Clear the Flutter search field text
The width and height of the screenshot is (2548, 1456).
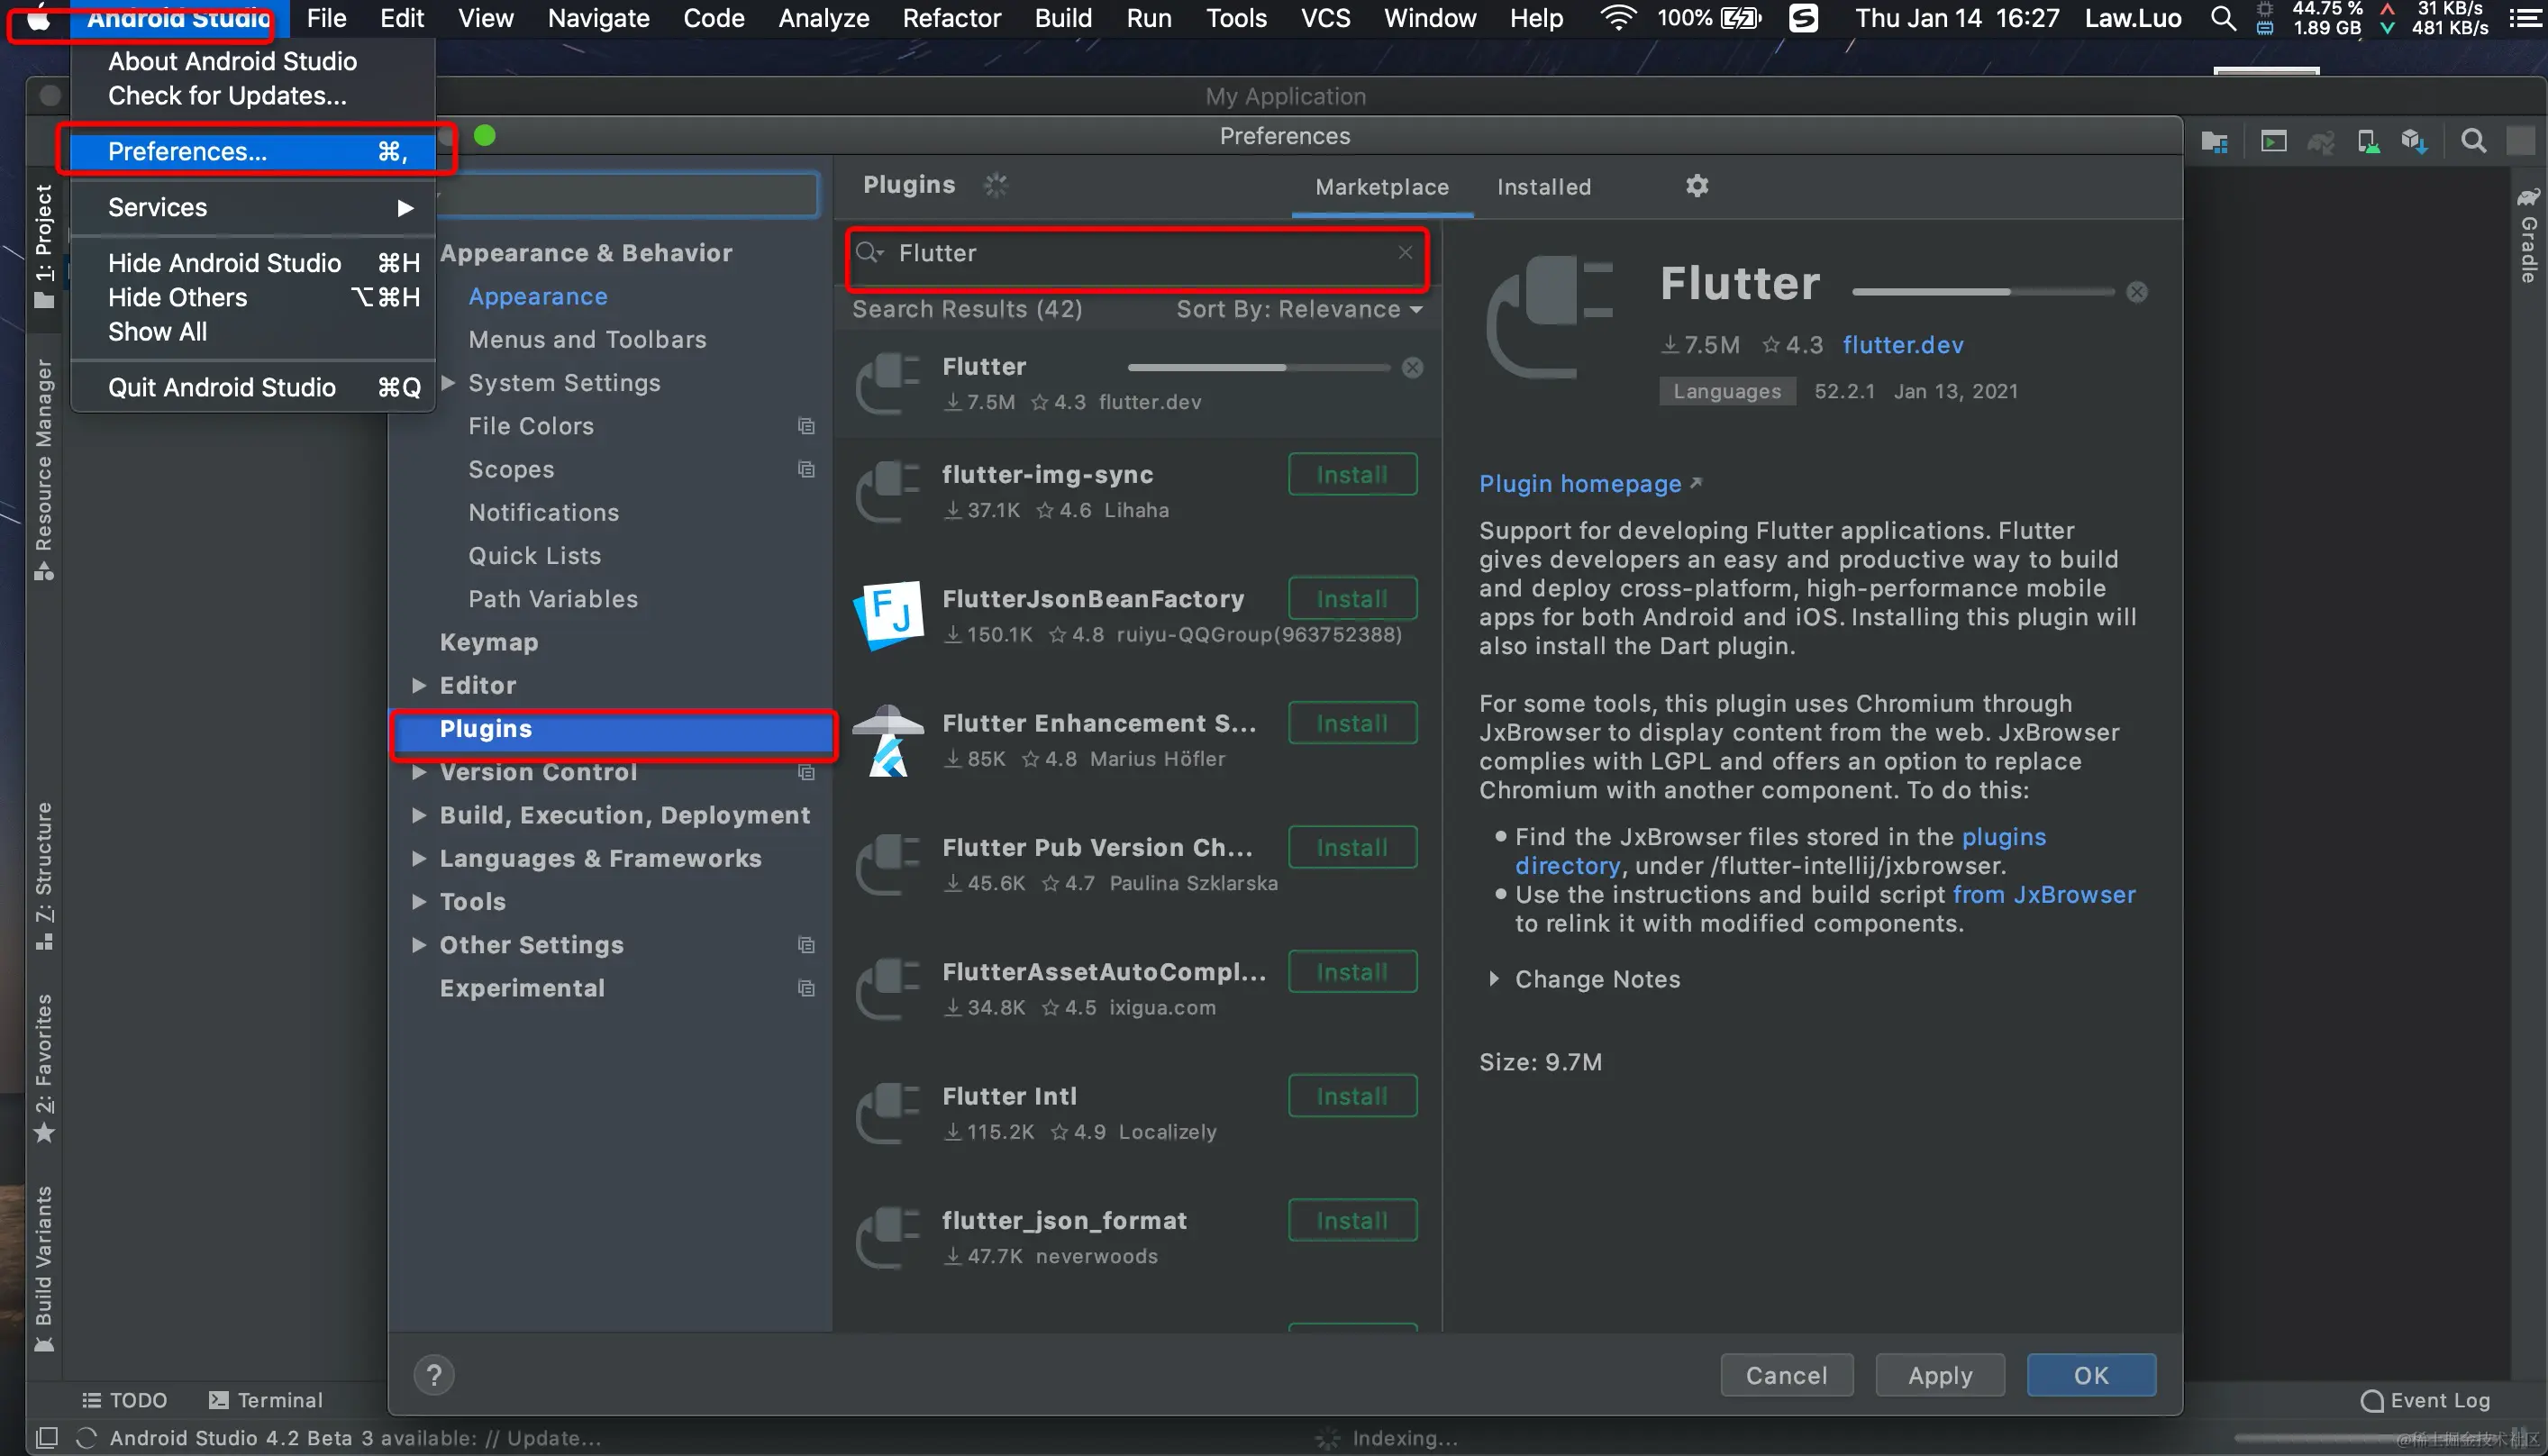point(1405,252)
